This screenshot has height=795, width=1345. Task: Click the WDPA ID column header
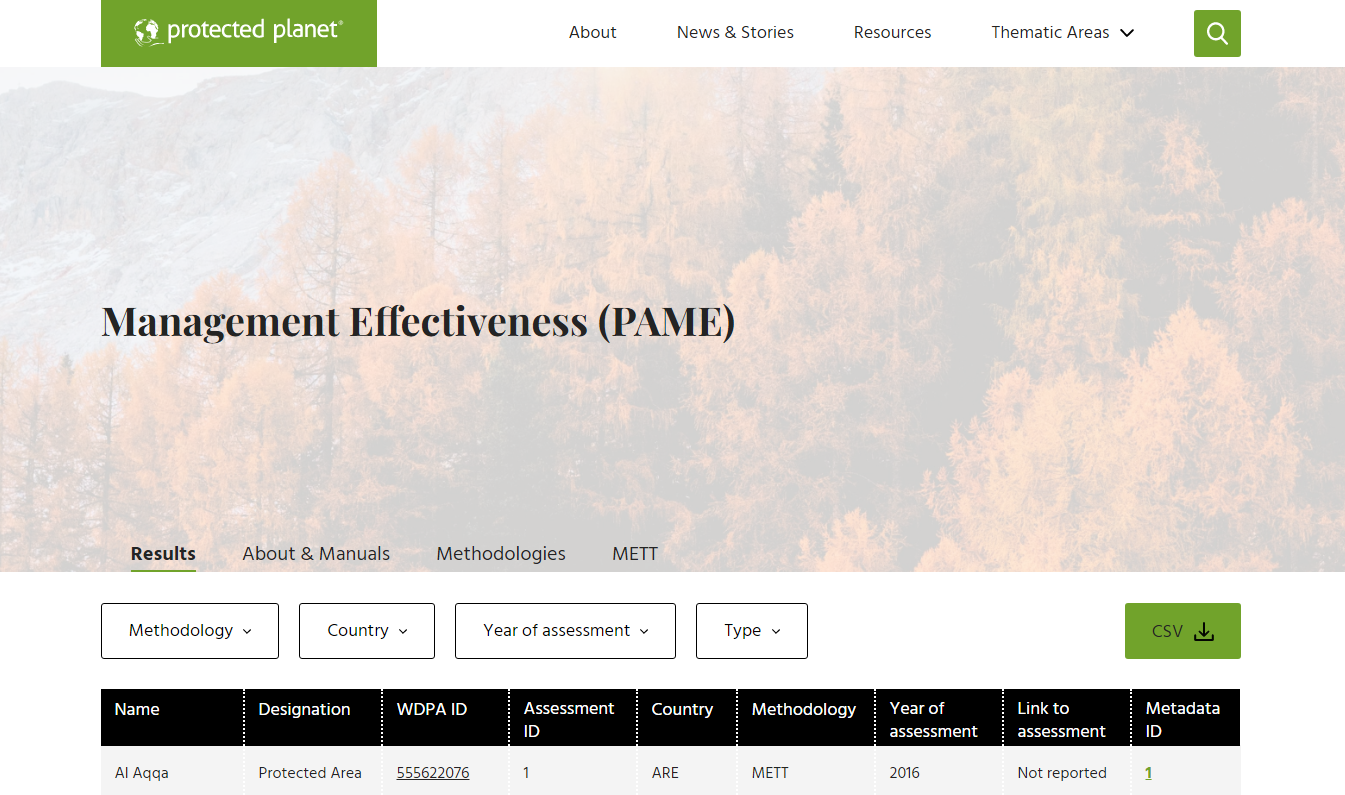[x=432, y=709]
